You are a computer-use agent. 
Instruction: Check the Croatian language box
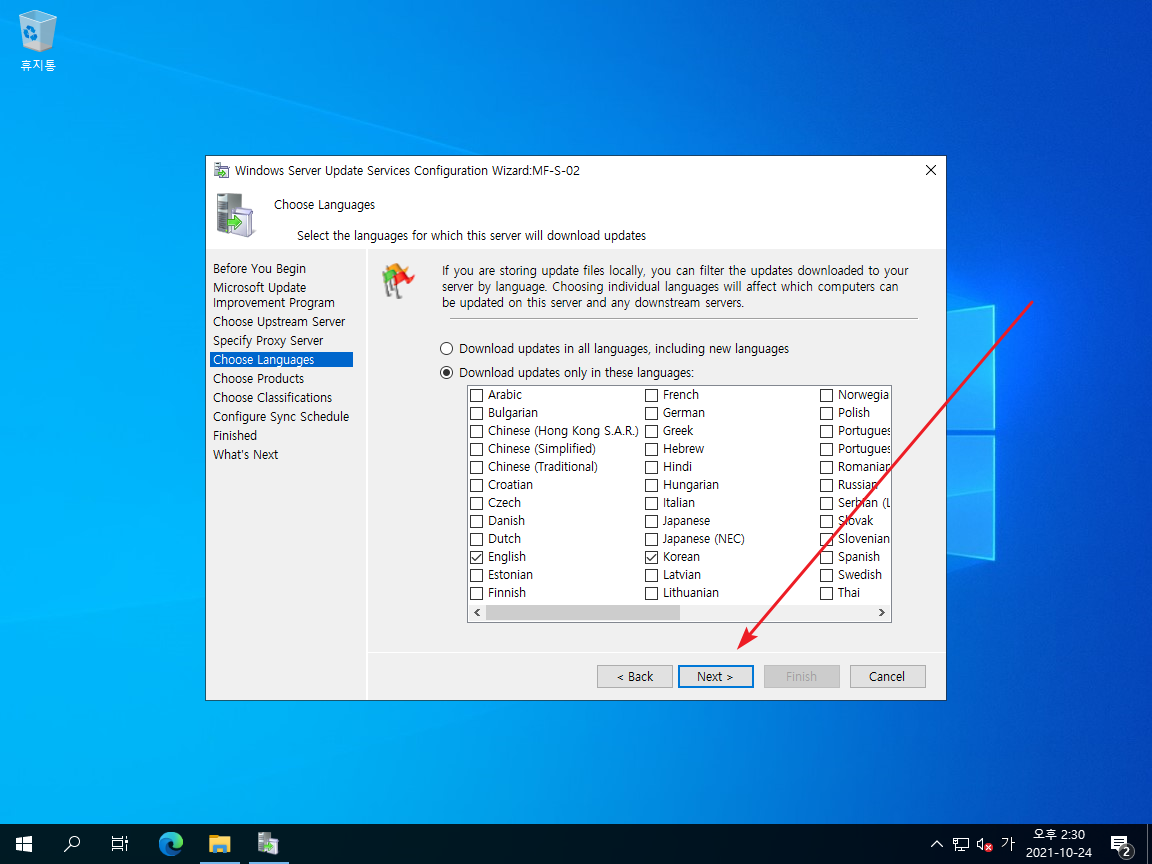(477, 485)
